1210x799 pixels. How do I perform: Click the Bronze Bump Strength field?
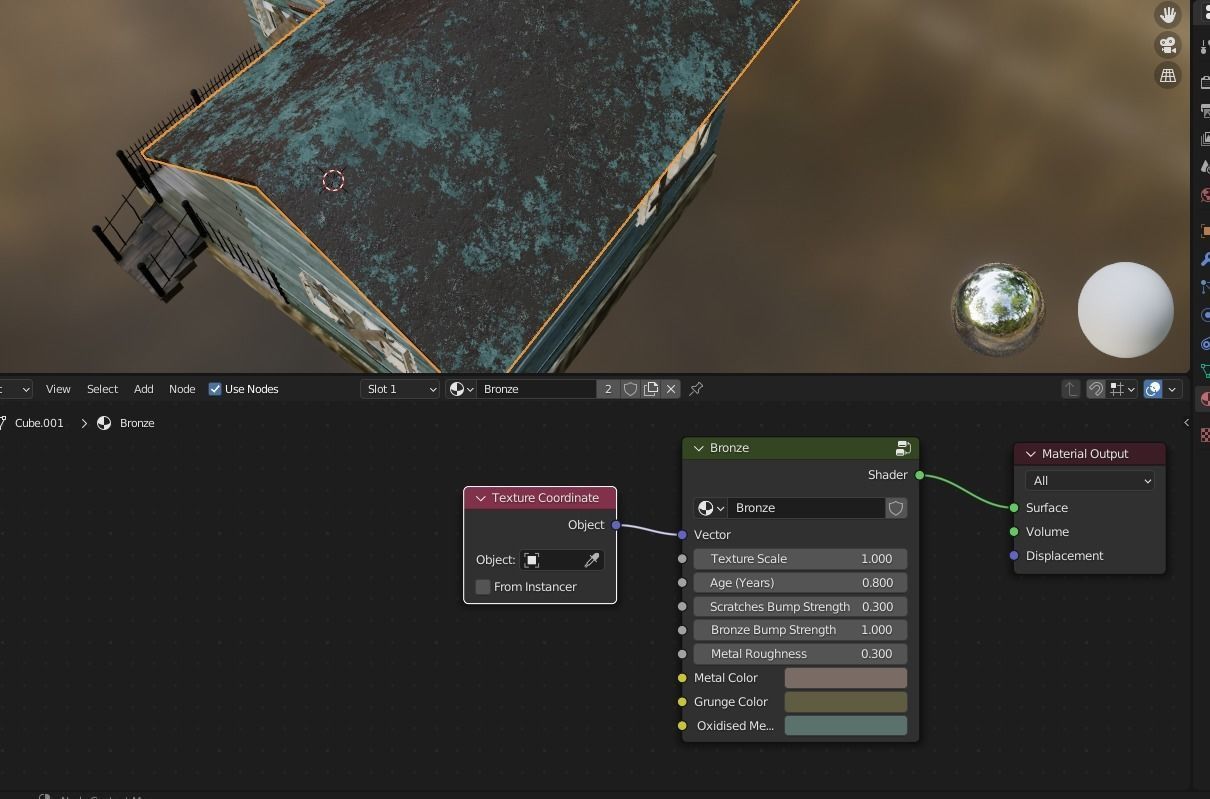point(800,630)
